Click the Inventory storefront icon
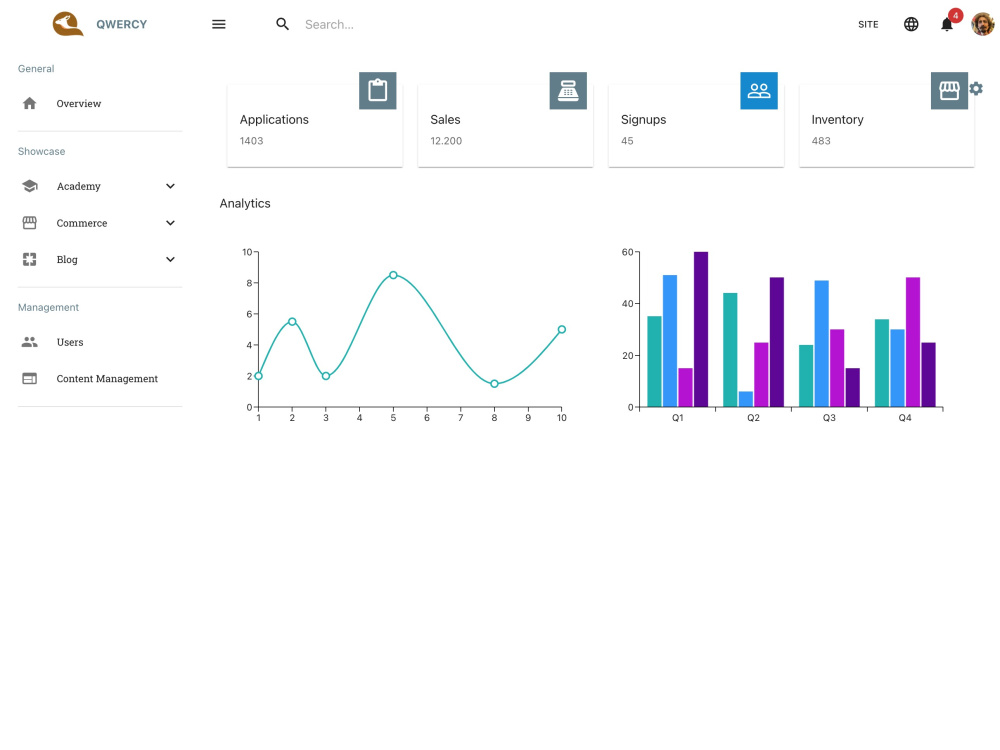 click(x=949, y=90)
